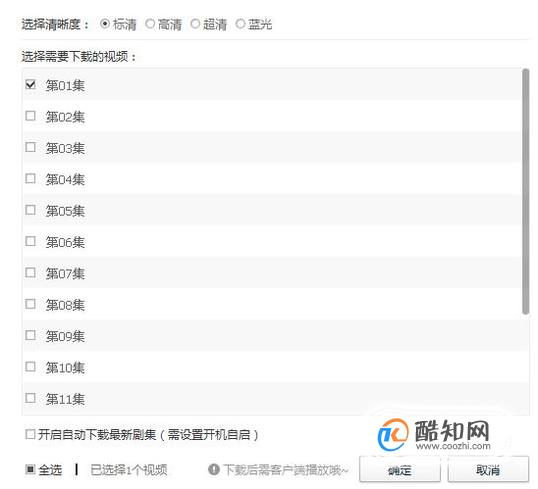The width and height of the screenshot is (538, 489).
Task: Select the 第09集 checkbox
Action: (31, 335)
